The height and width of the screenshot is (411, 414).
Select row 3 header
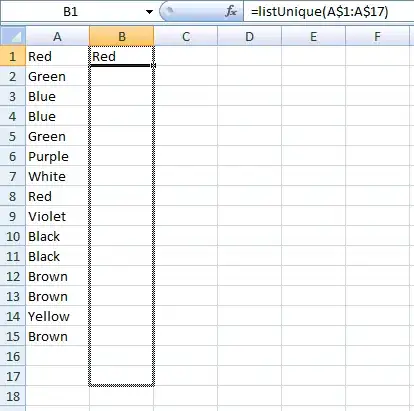13,96
